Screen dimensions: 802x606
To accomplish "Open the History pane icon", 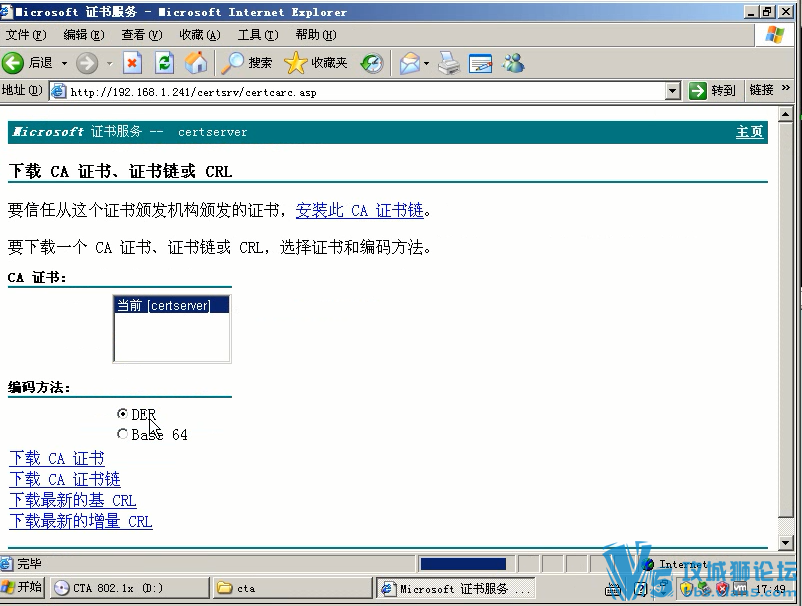I will pyautogui.click(x=372, y=63).
